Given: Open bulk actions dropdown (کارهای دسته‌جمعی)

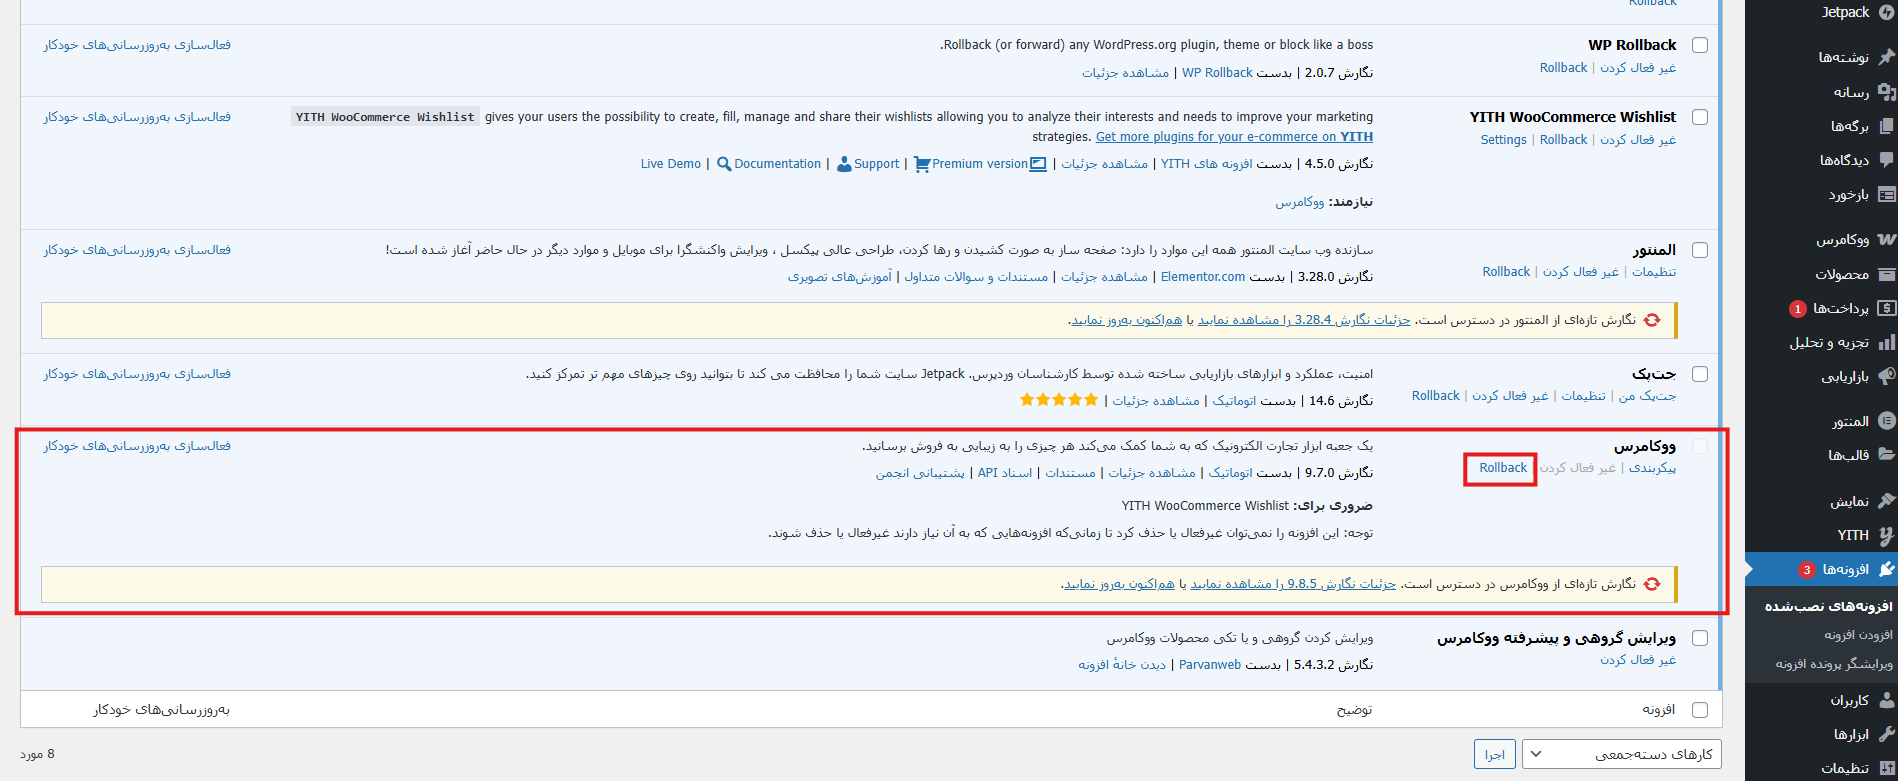Looking at the screenshot, I should [1621, 754].
